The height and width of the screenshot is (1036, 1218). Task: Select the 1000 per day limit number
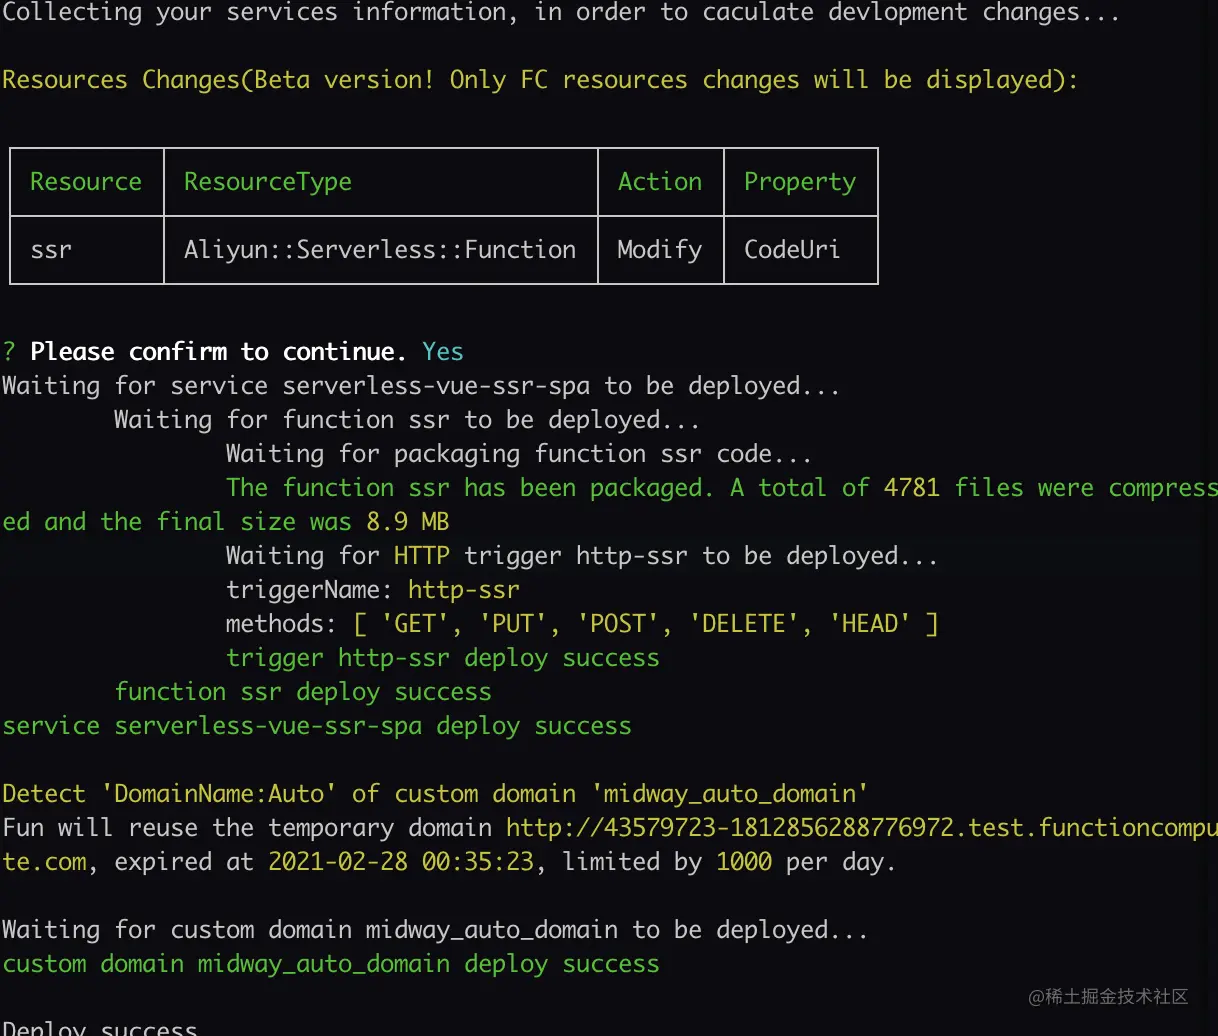(744, 862)
